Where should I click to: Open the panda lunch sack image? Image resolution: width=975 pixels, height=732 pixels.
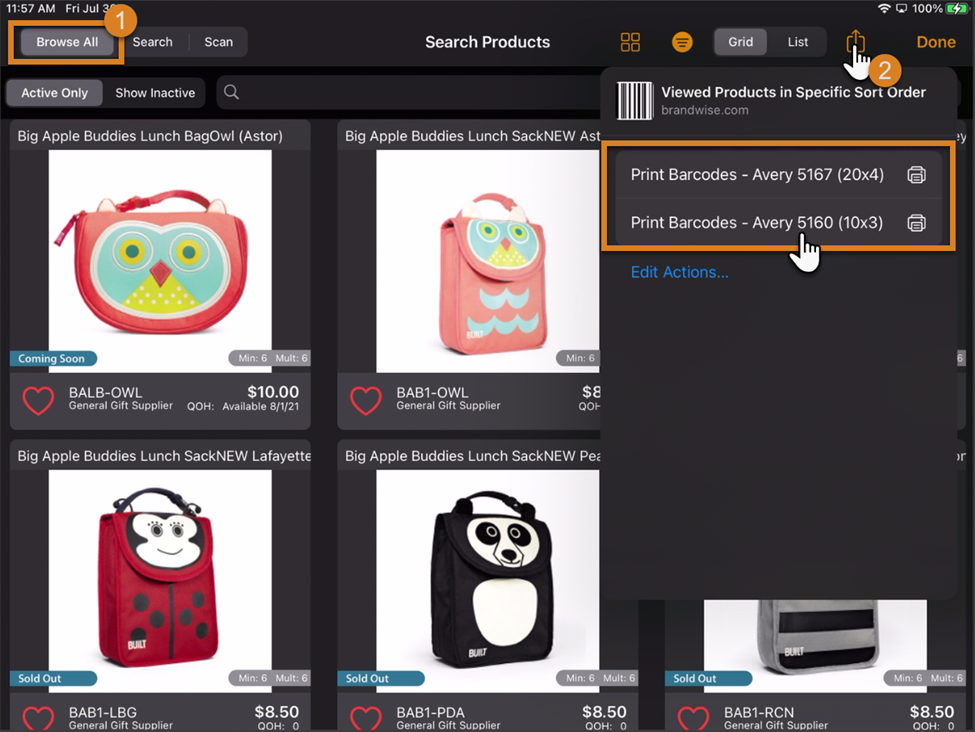coord(488,581)
